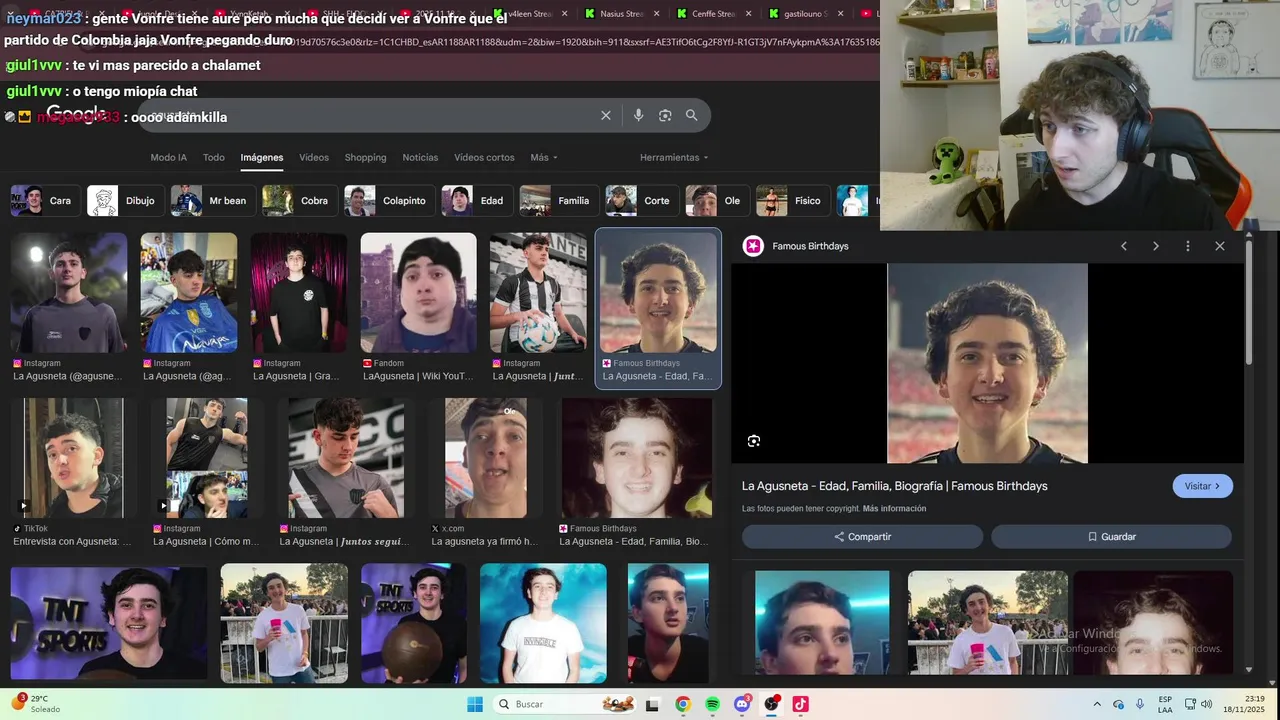
Task: Switch to the Cenffe Stream tab
Action: coord(713,13)
